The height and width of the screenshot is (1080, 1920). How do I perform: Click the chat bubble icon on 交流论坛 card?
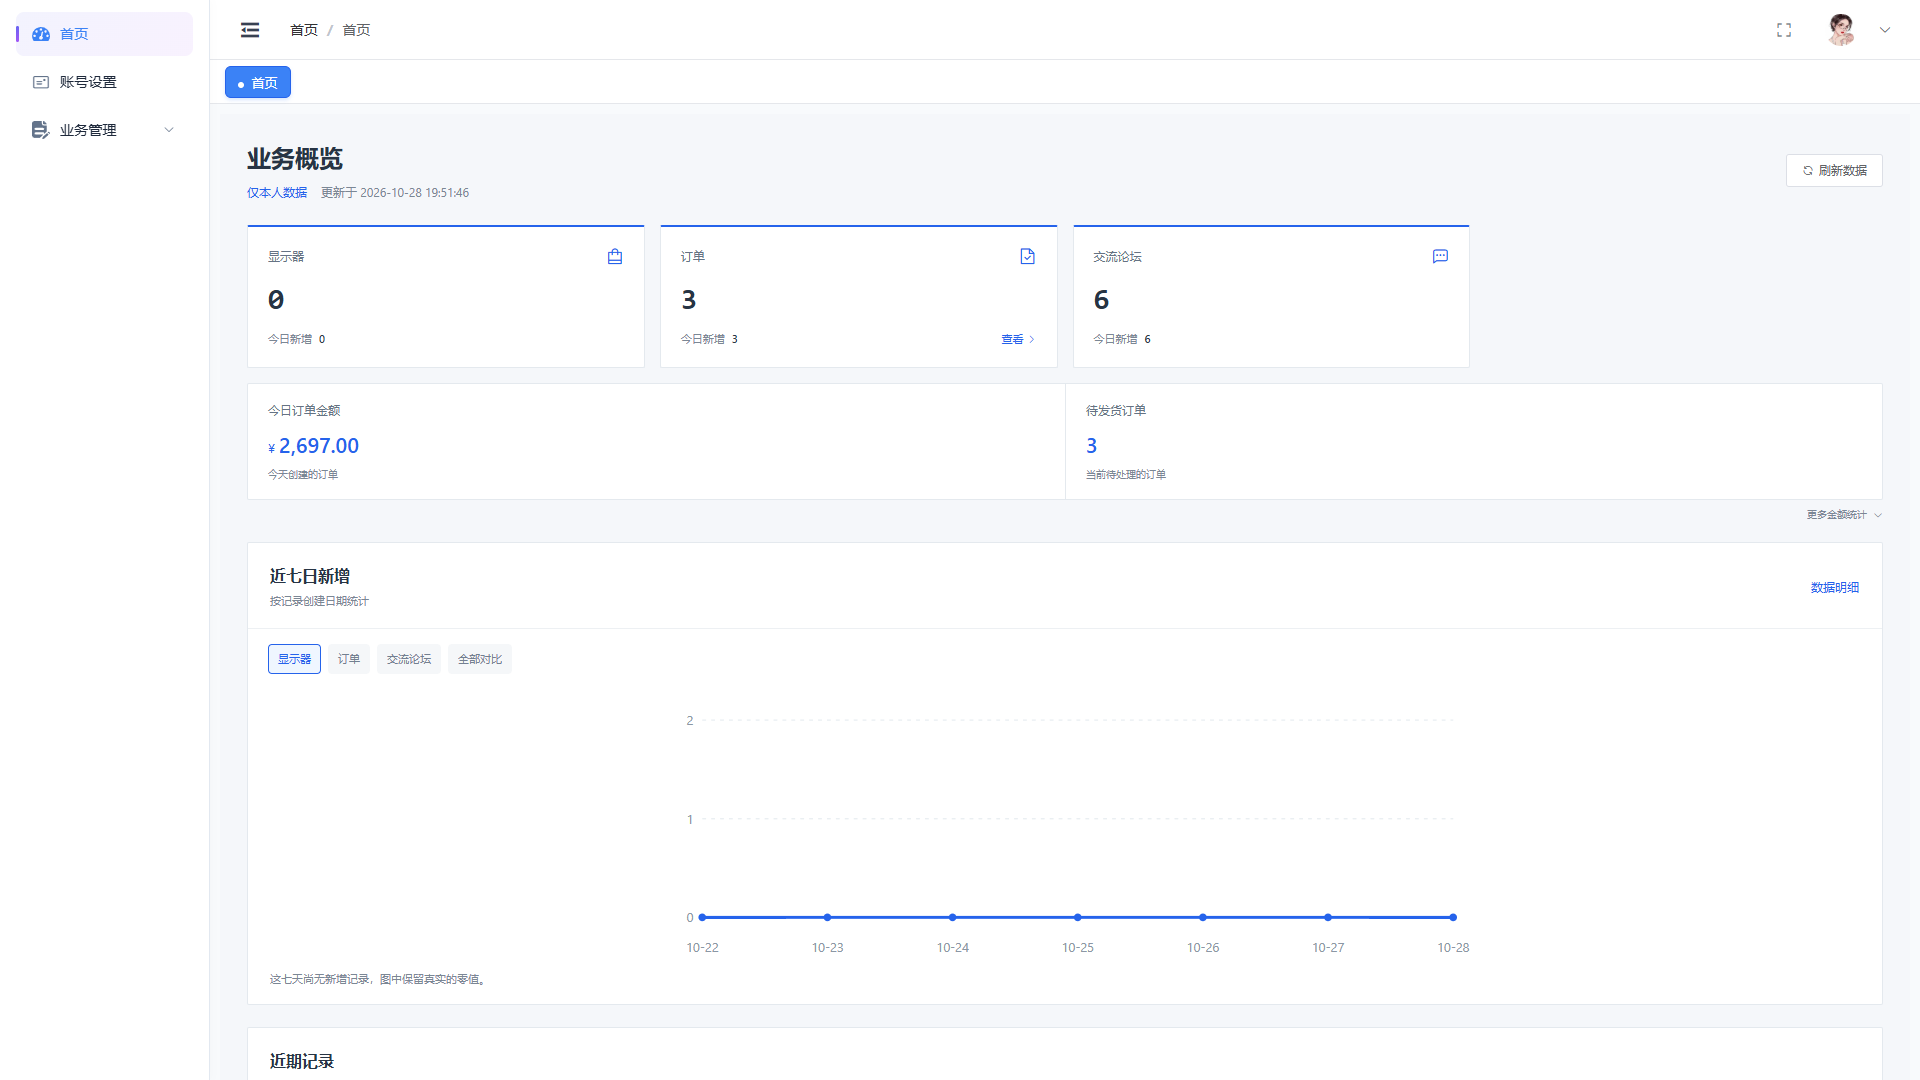1440,257
